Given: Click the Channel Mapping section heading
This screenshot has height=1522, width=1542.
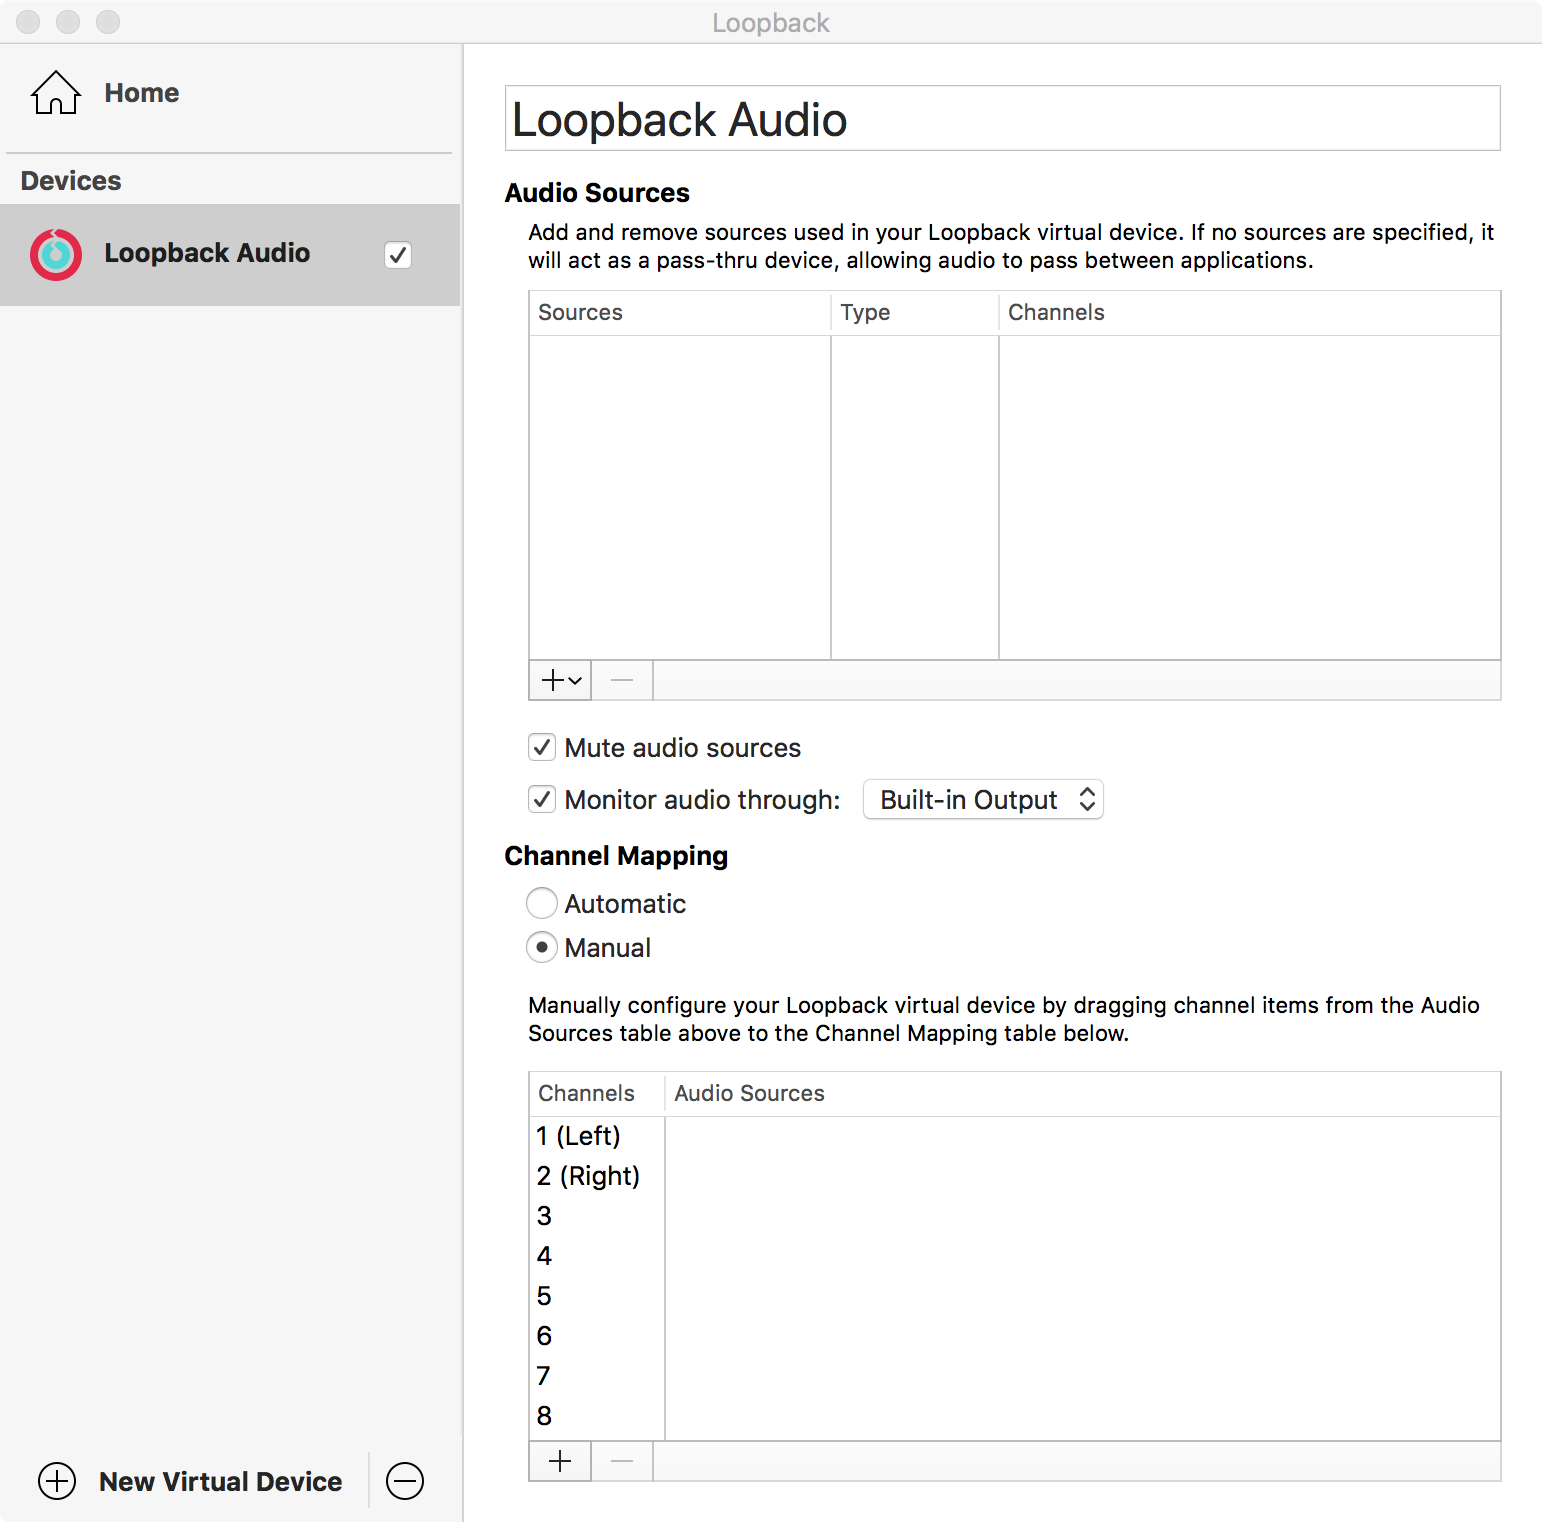Looking at the screenshot, I should pyautogui.click(x=616, y=856).
